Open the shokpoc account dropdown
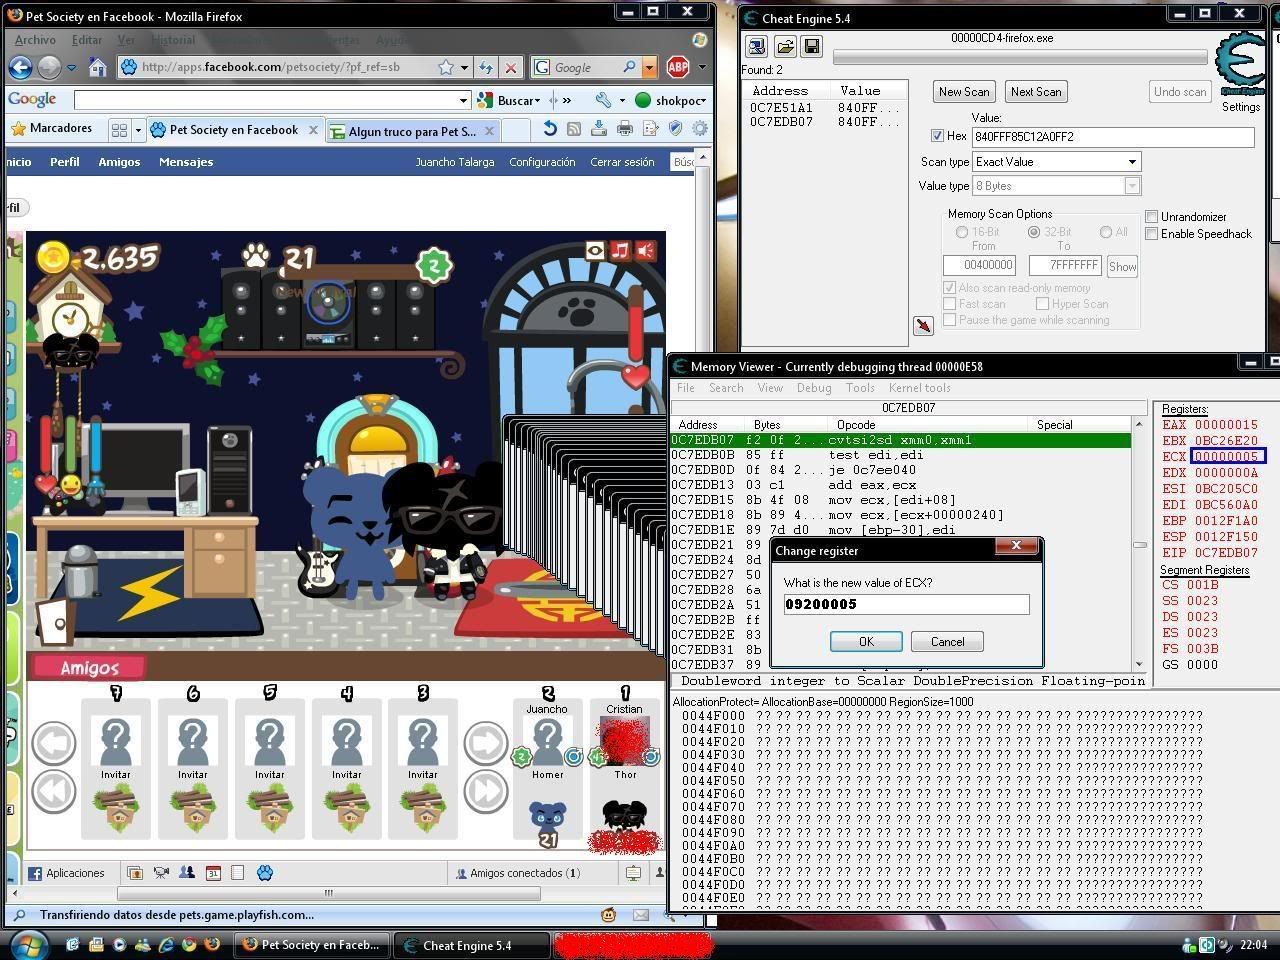Screen dimensions: 1280x960 [704, 100]
